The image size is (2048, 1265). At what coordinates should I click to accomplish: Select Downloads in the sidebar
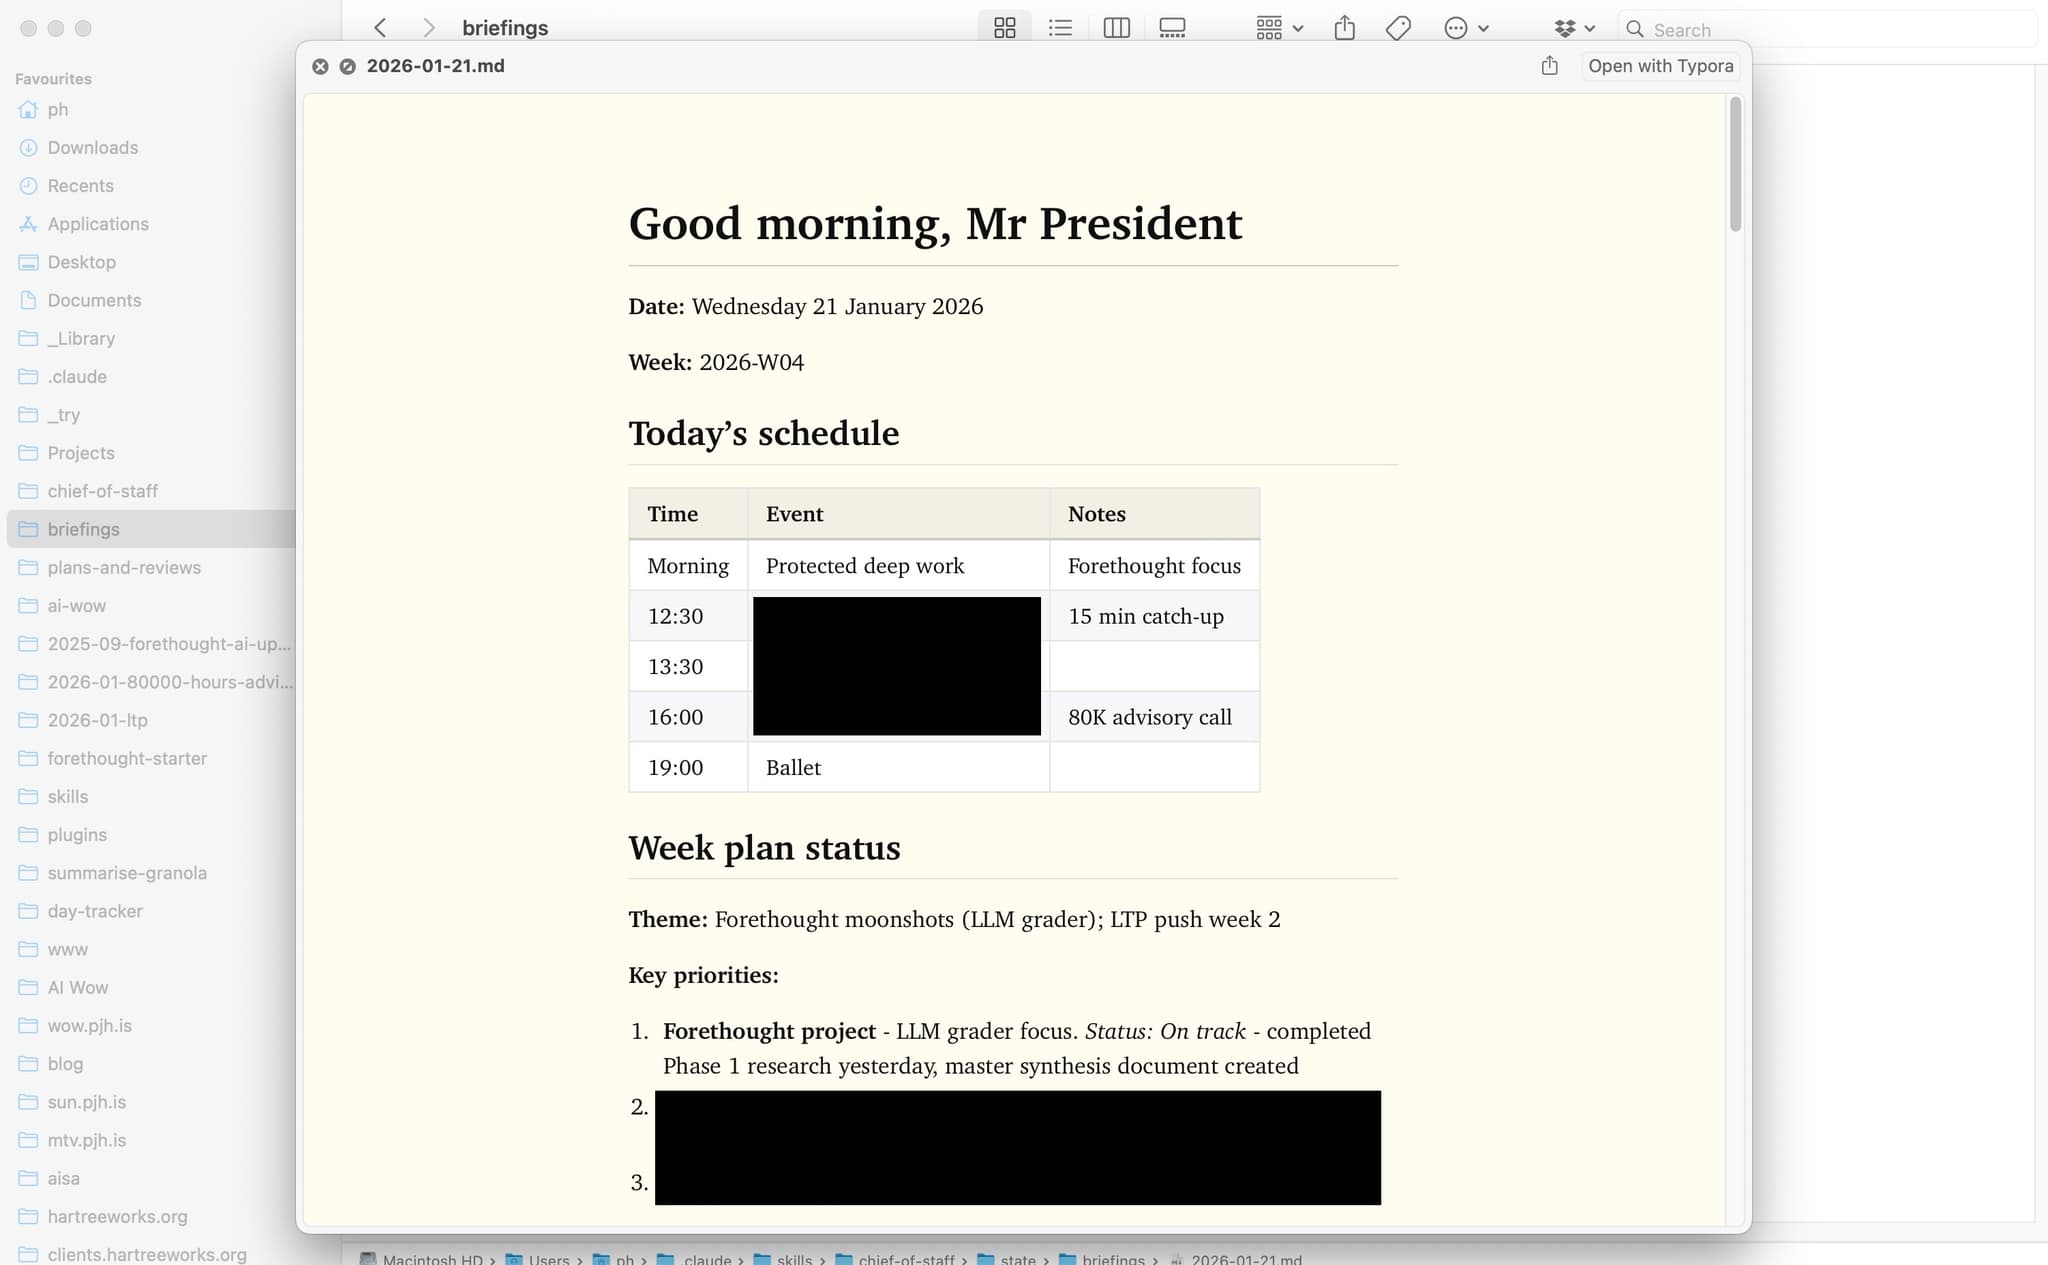coord(92,147)
